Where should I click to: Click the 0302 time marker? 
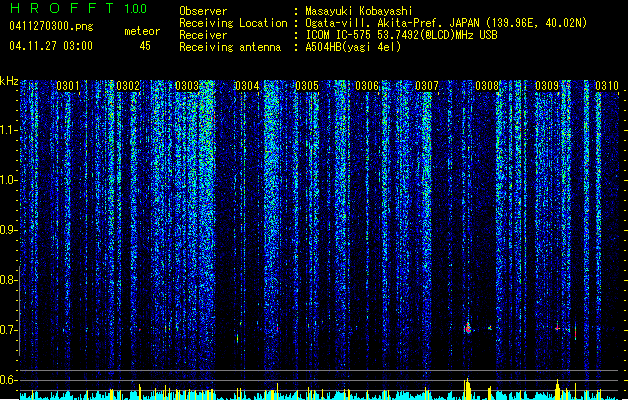128,86
